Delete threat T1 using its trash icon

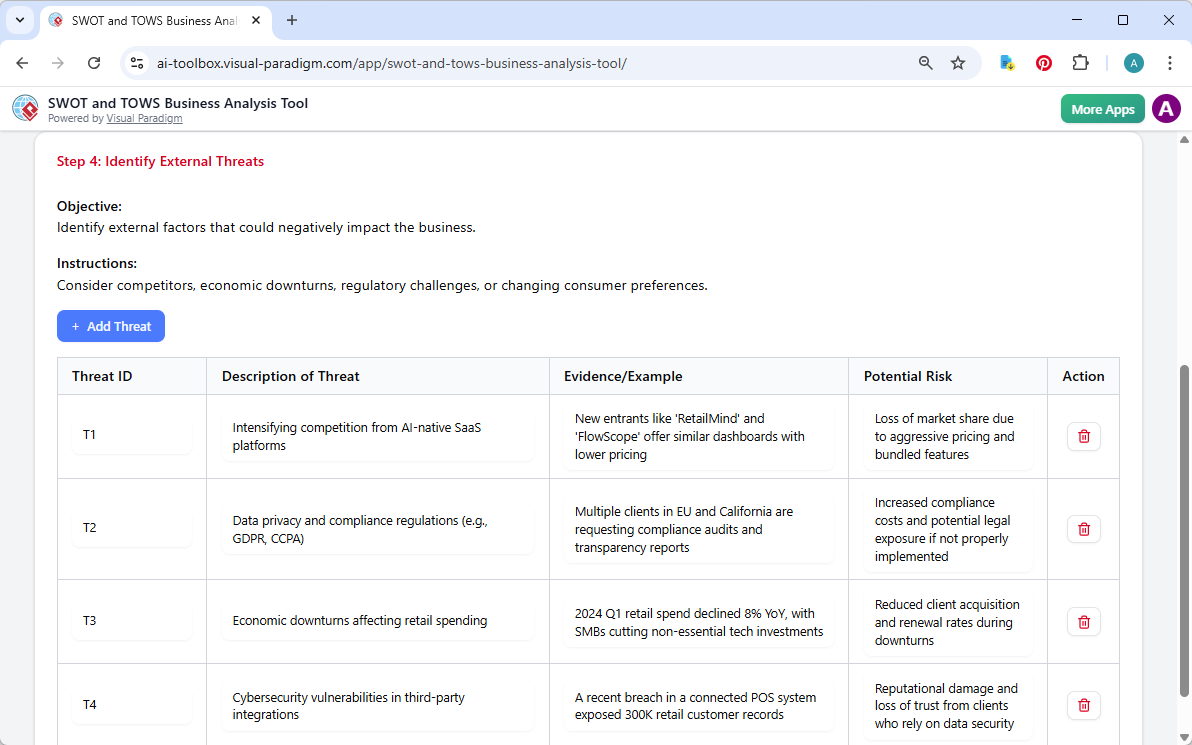pos(1083,436)
